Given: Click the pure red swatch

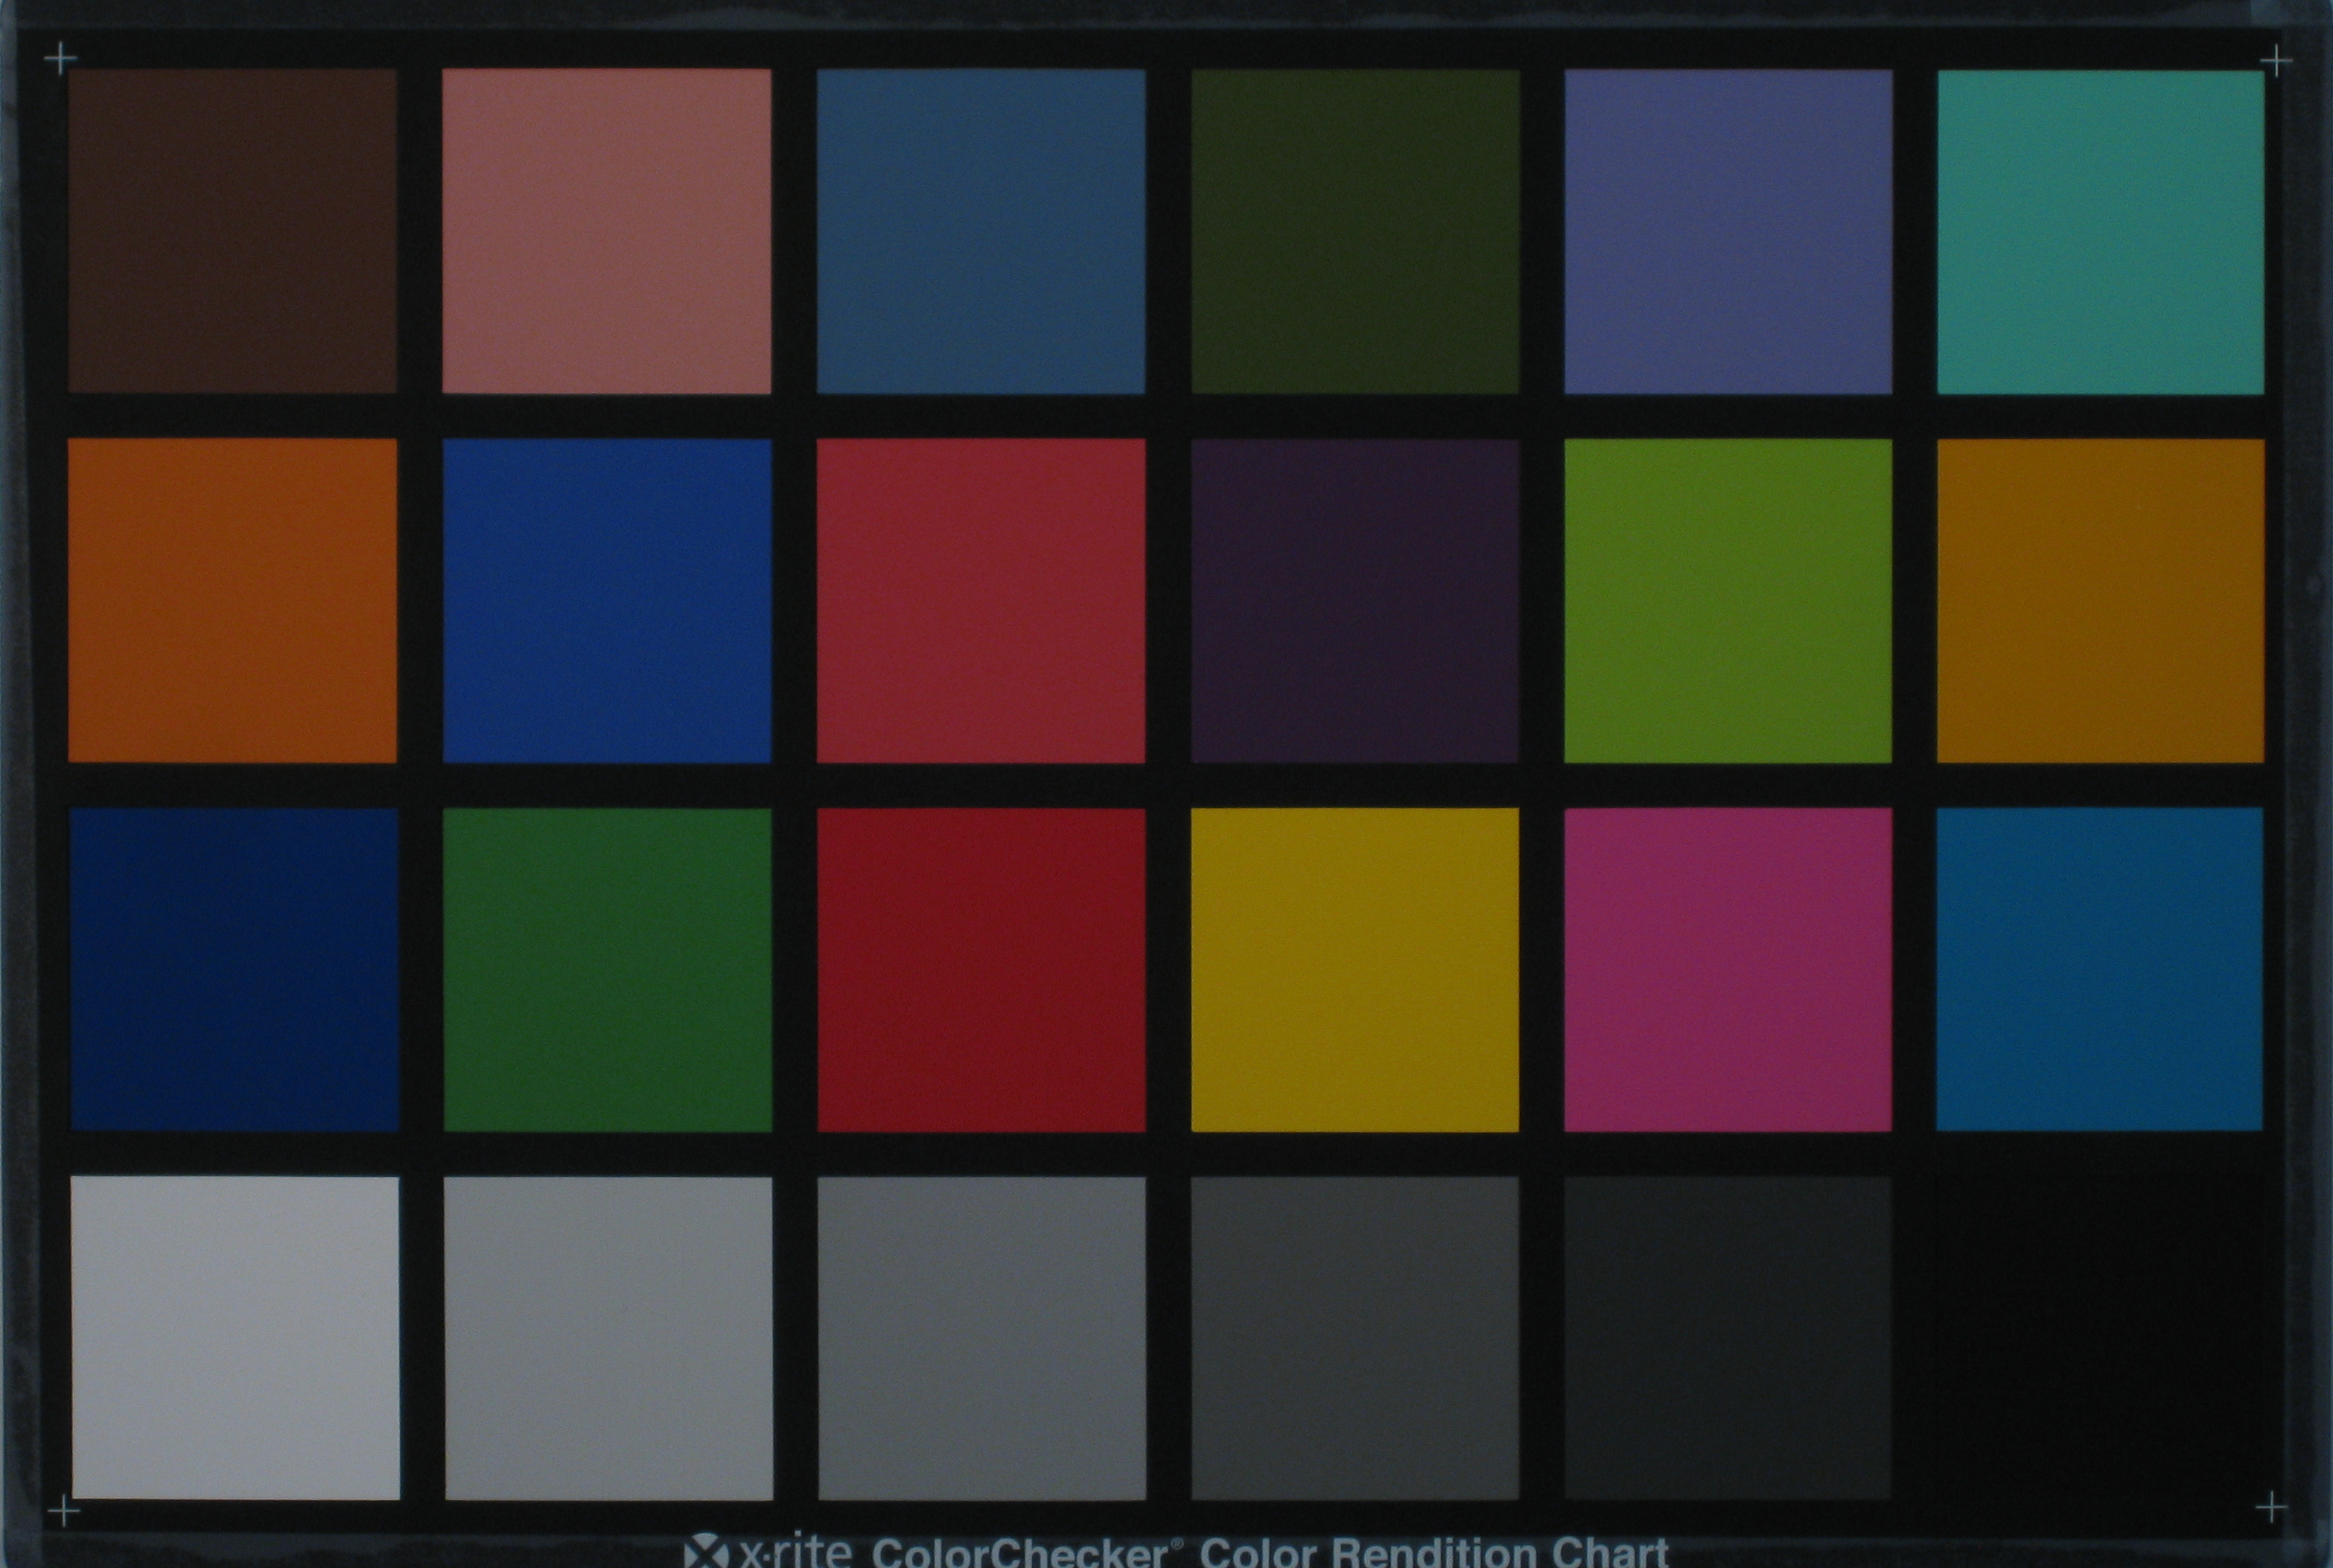Looking at the screenshot, I should coord(980,970).
